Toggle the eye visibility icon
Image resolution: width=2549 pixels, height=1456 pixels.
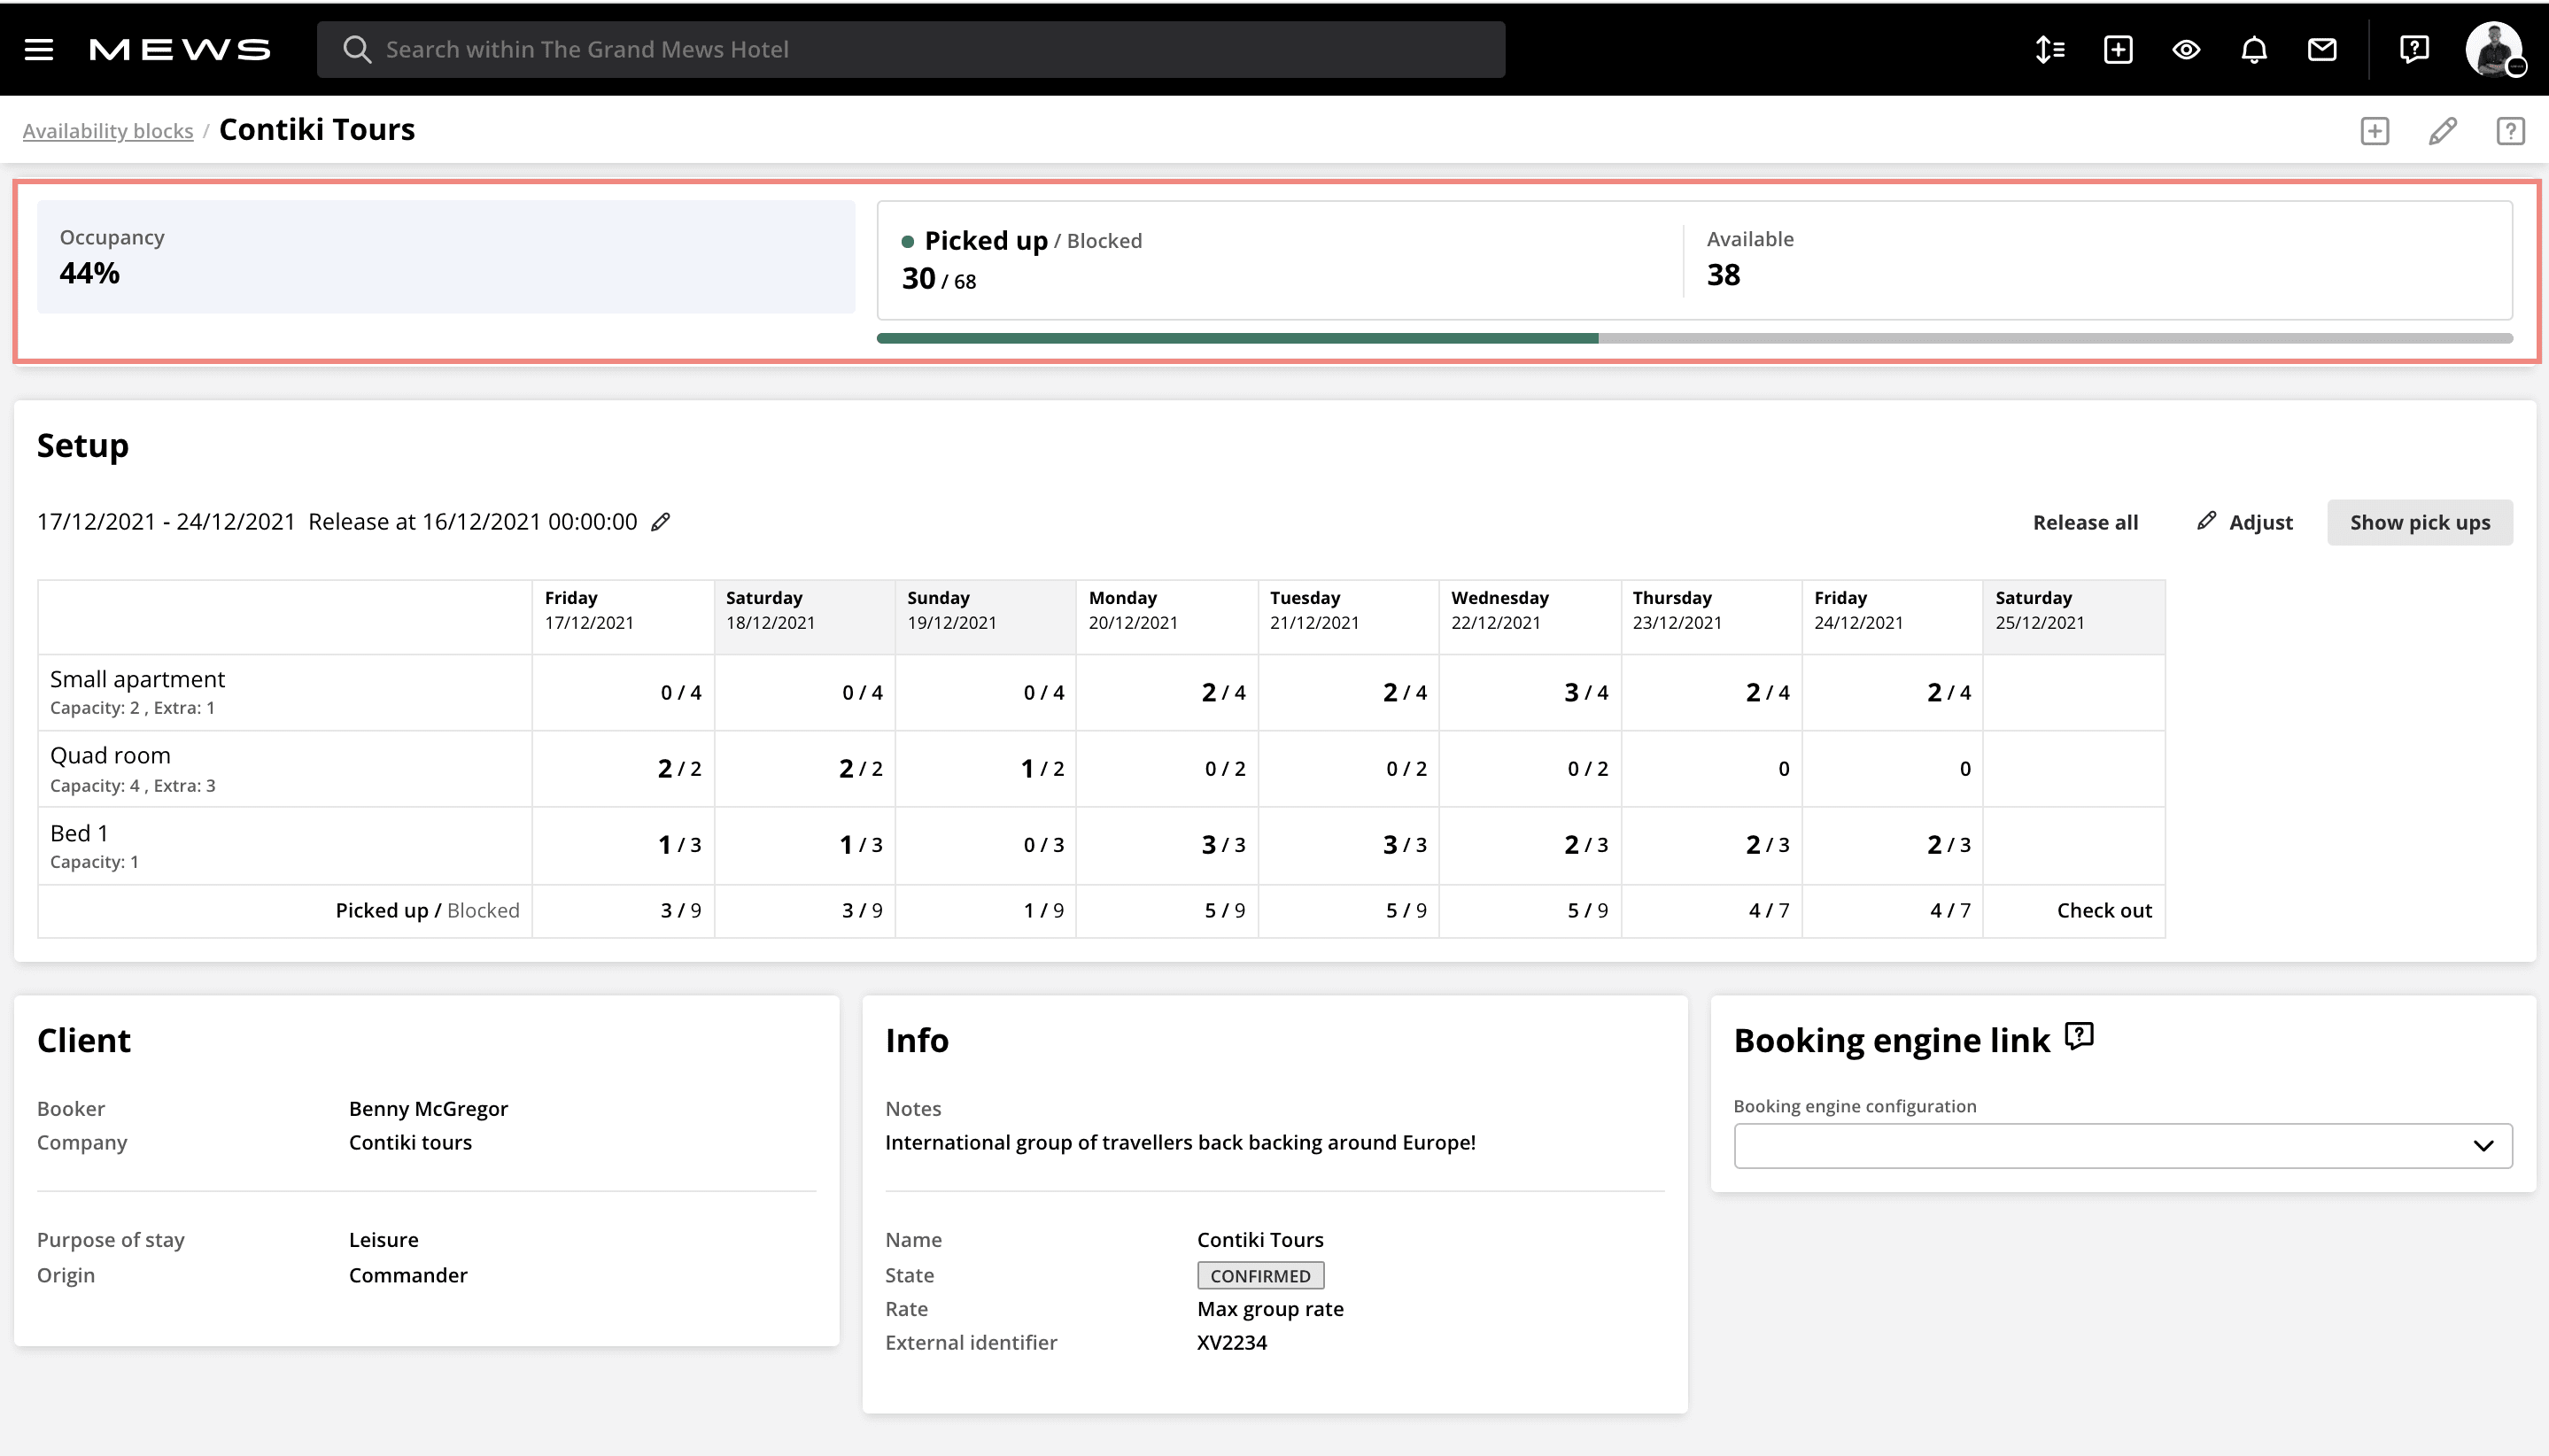pos(2186,49)
